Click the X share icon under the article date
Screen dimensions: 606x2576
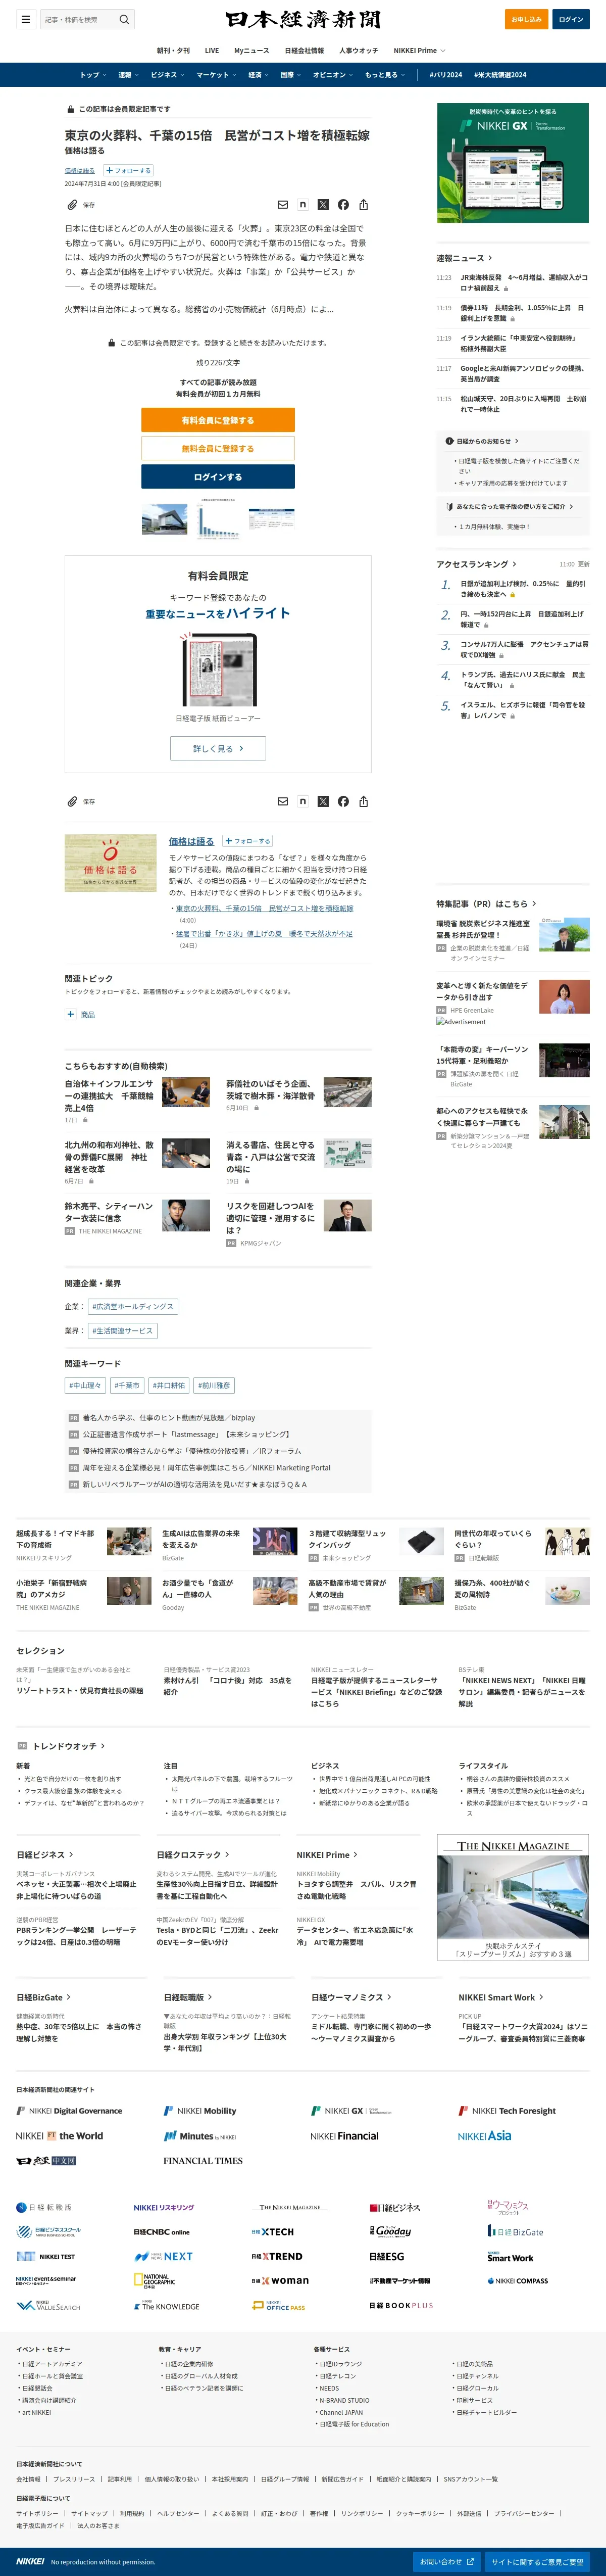coord(323,204)
